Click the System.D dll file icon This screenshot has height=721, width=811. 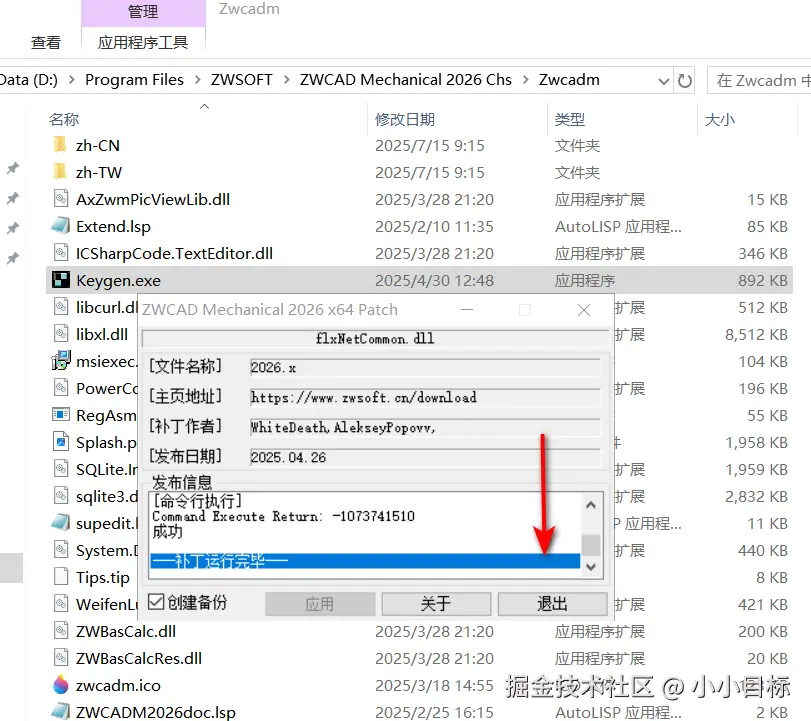pyautogui.click(x=61, y=550)
